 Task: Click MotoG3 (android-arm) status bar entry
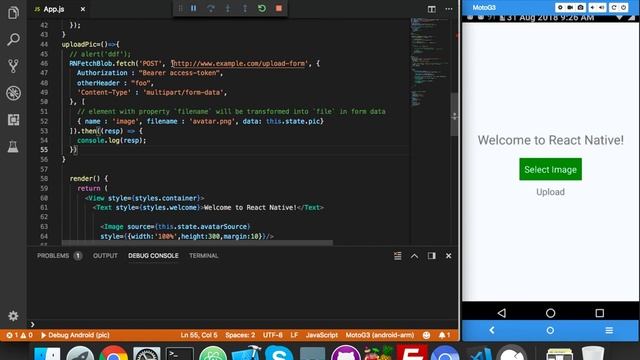[x=380, y=335]
